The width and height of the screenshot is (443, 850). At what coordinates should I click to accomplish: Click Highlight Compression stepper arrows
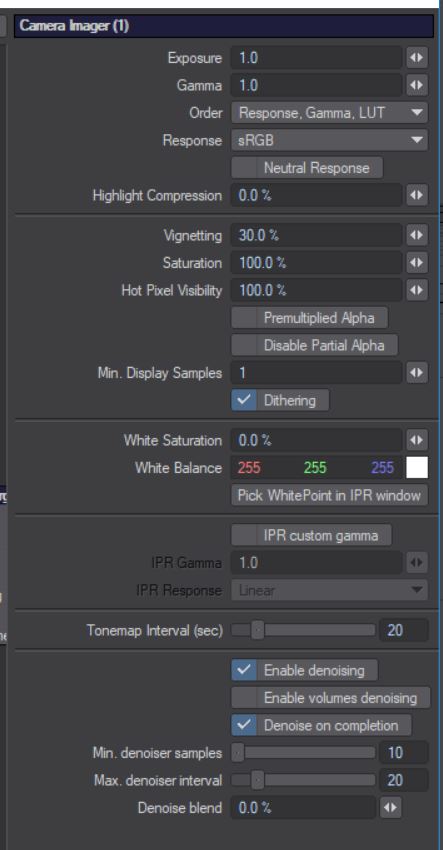click(x=416, y=196)
